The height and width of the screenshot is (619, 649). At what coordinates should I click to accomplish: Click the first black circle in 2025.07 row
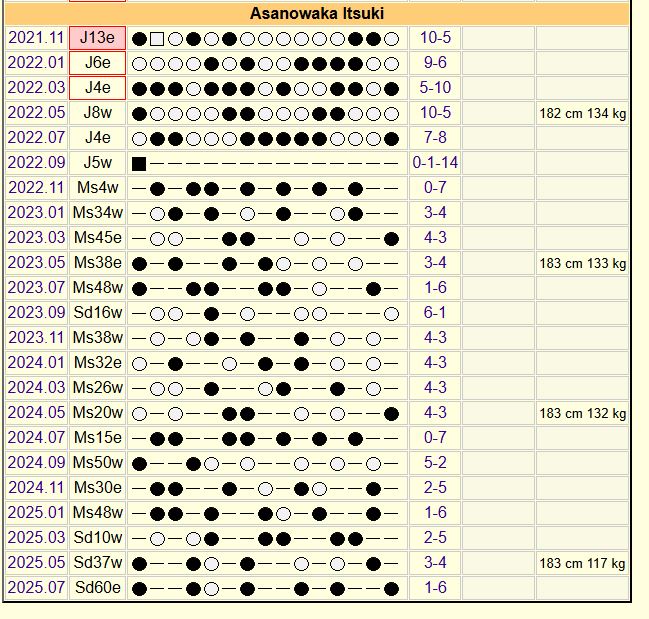tap(139, 589)
